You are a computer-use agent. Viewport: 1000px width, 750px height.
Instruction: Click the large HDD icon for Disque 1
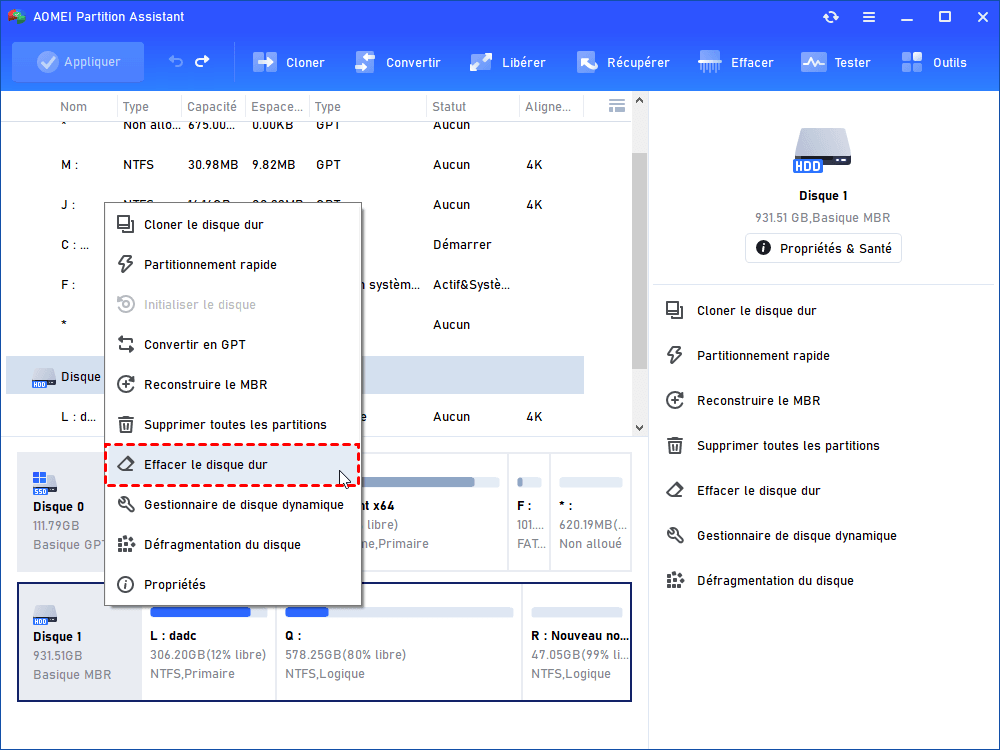(x=823, y=150)
